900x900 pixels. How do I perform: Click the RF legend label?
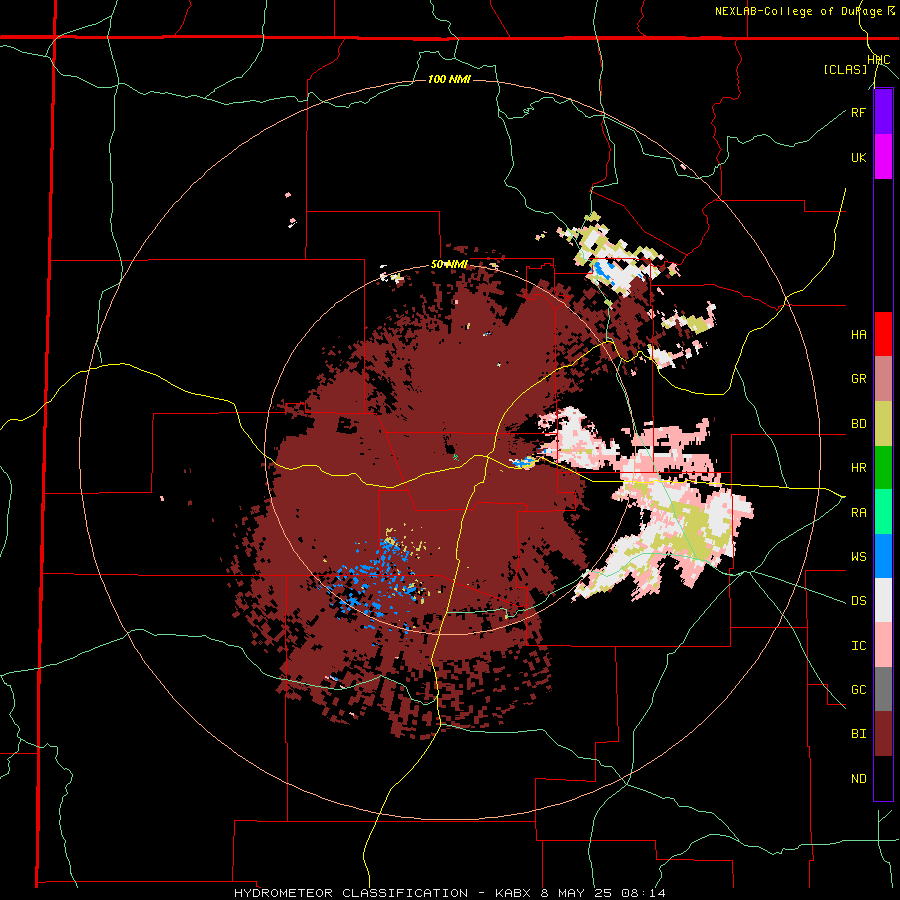[858, 112]
